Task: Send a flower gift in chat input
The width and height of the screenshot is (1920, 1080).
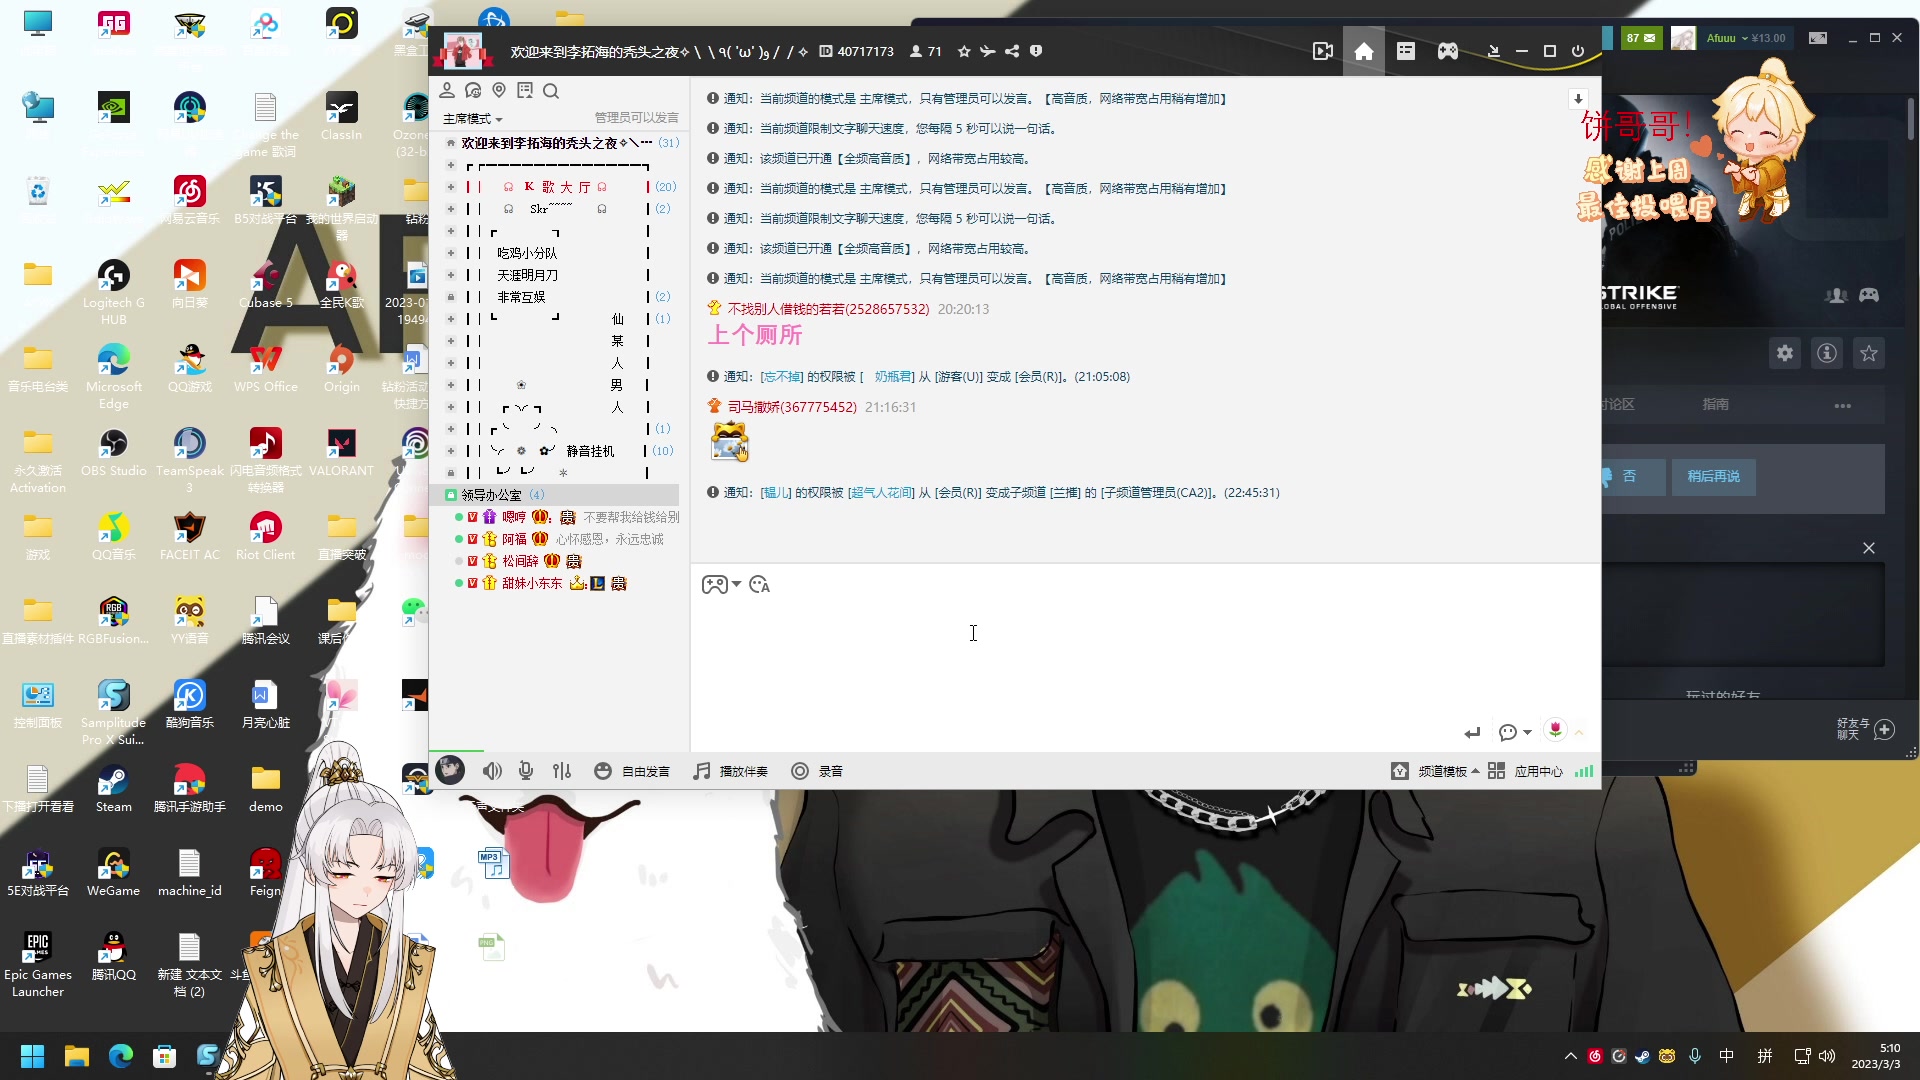Action: click(x=1555, y=730)
